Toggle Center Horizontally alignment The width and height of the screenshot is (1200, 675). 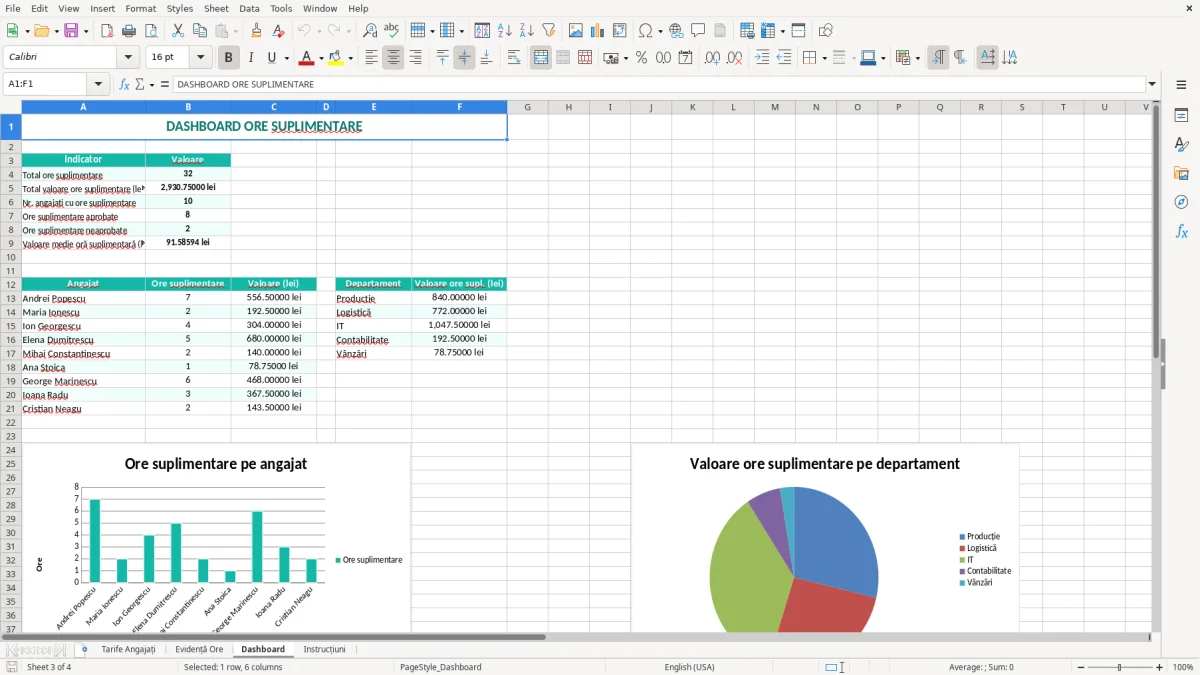(393, 58)
